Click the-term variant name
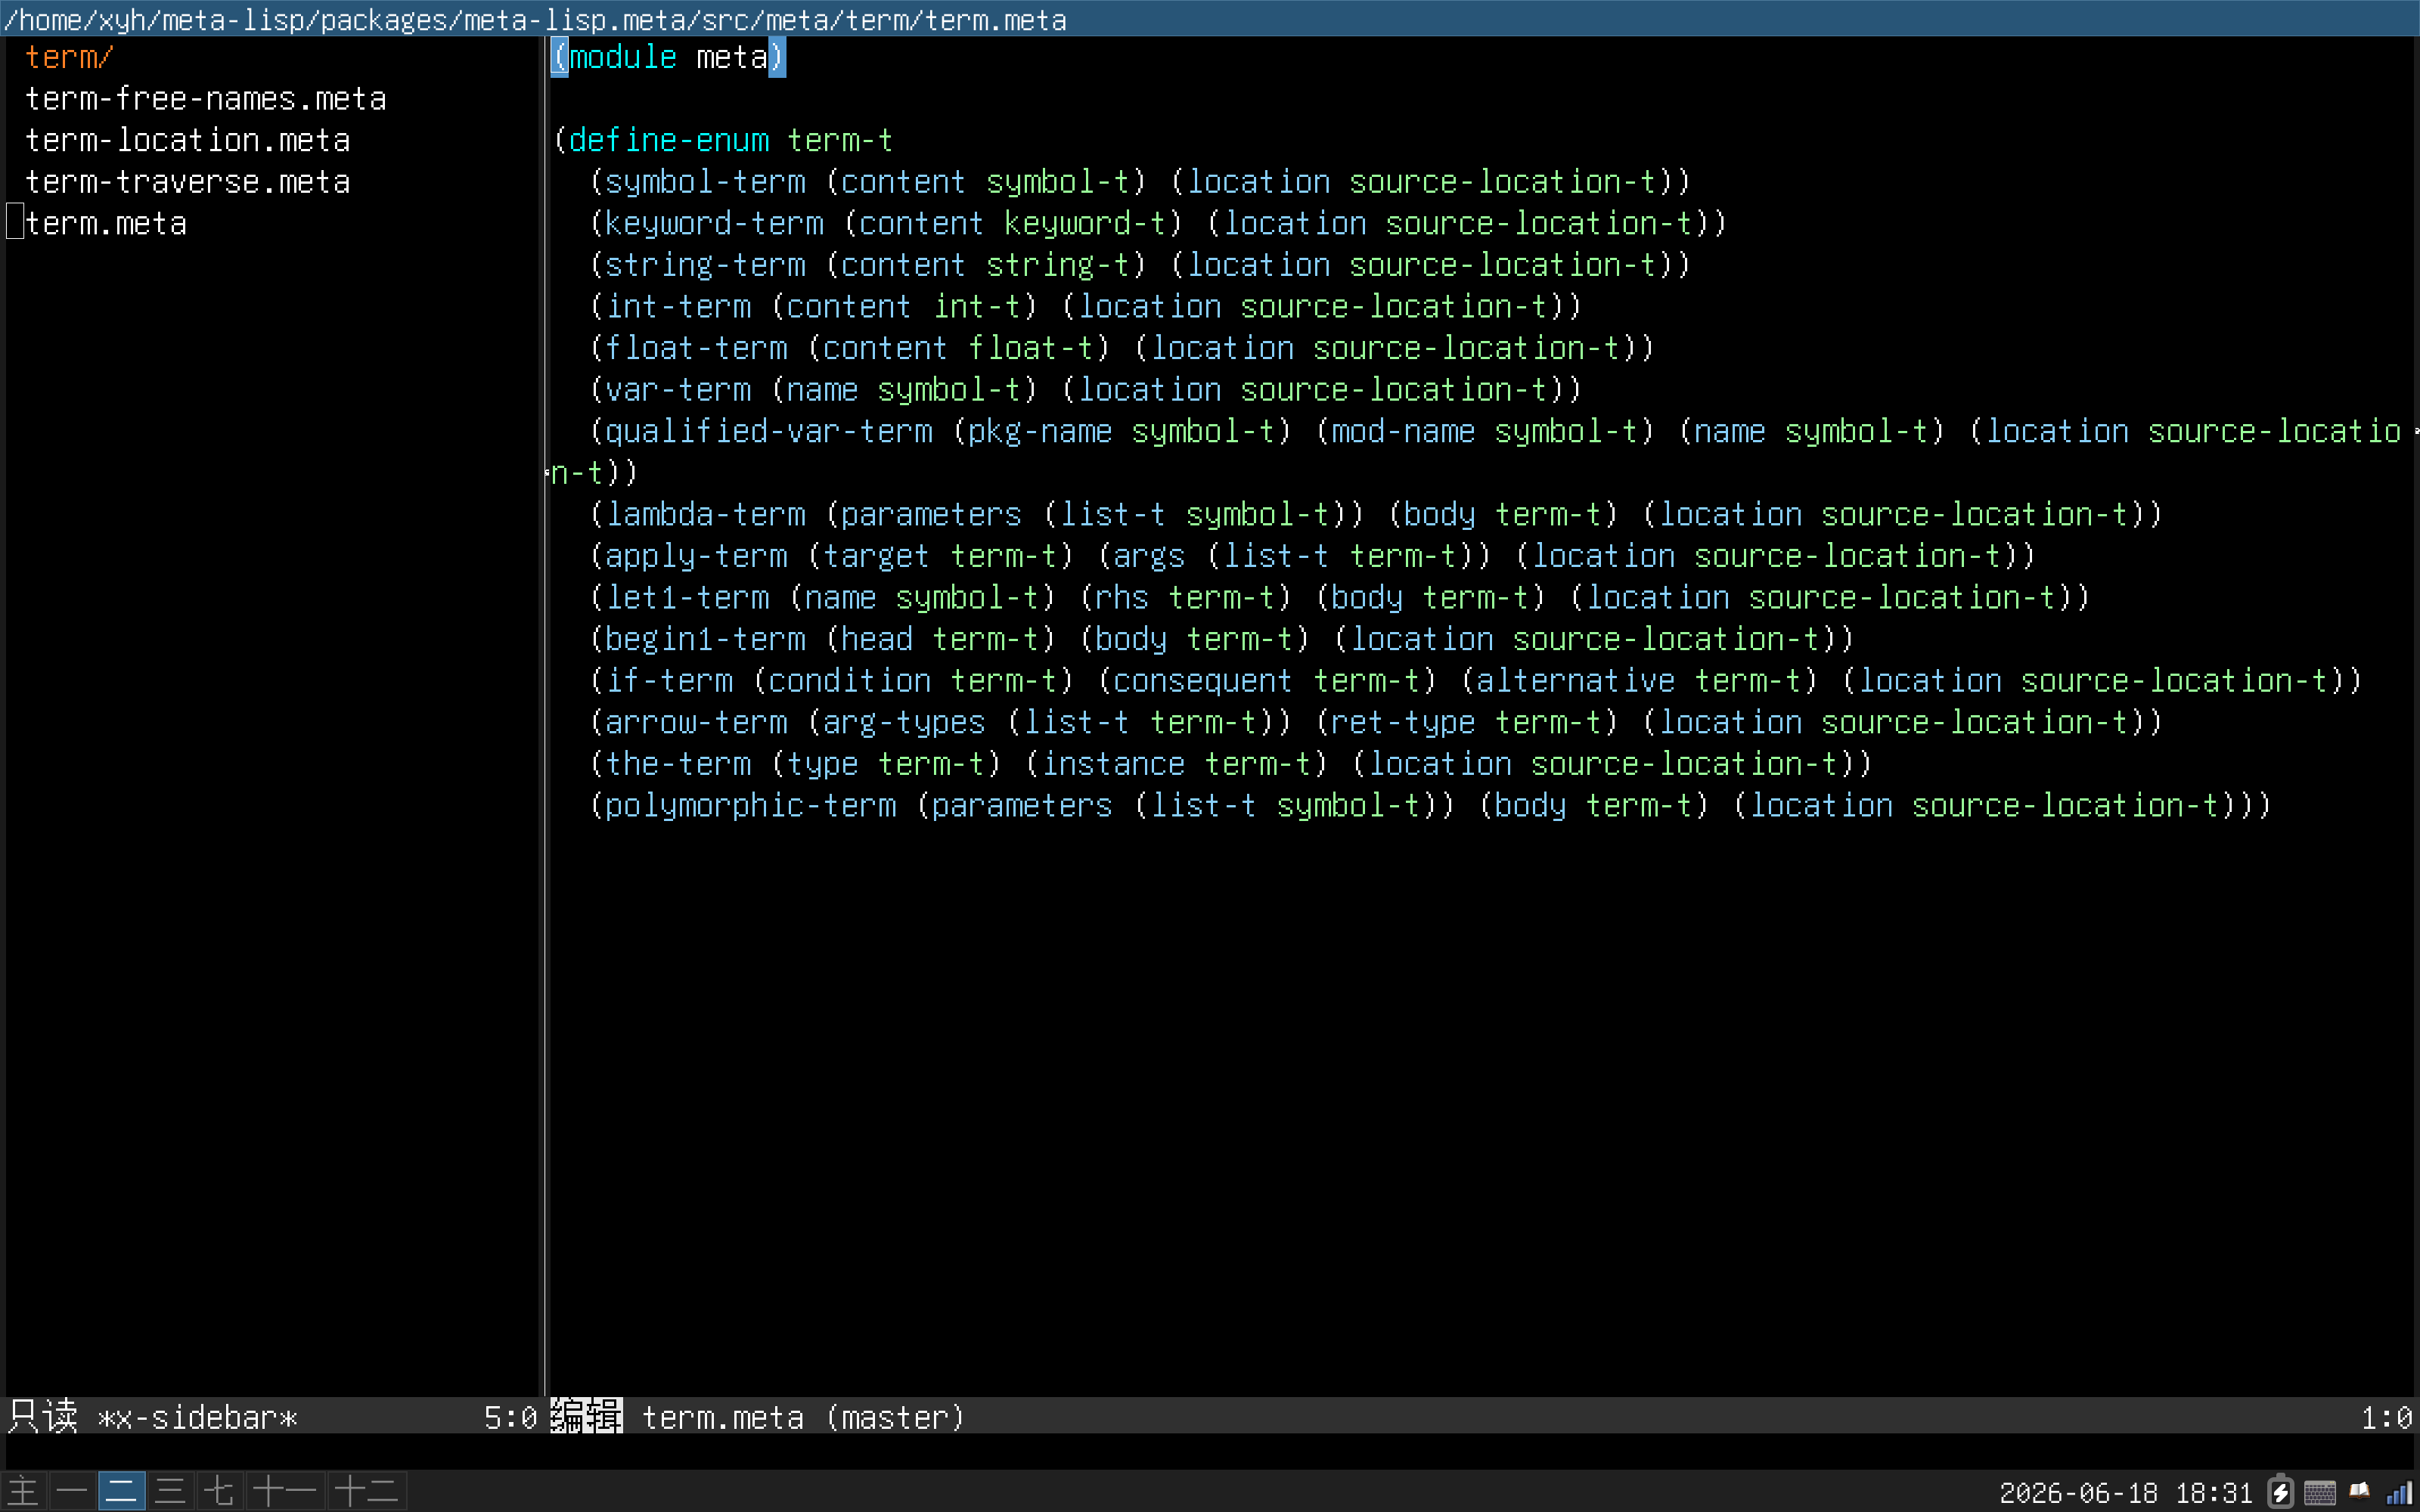Screen dimensions: 2420x1512 click(678, 763)
